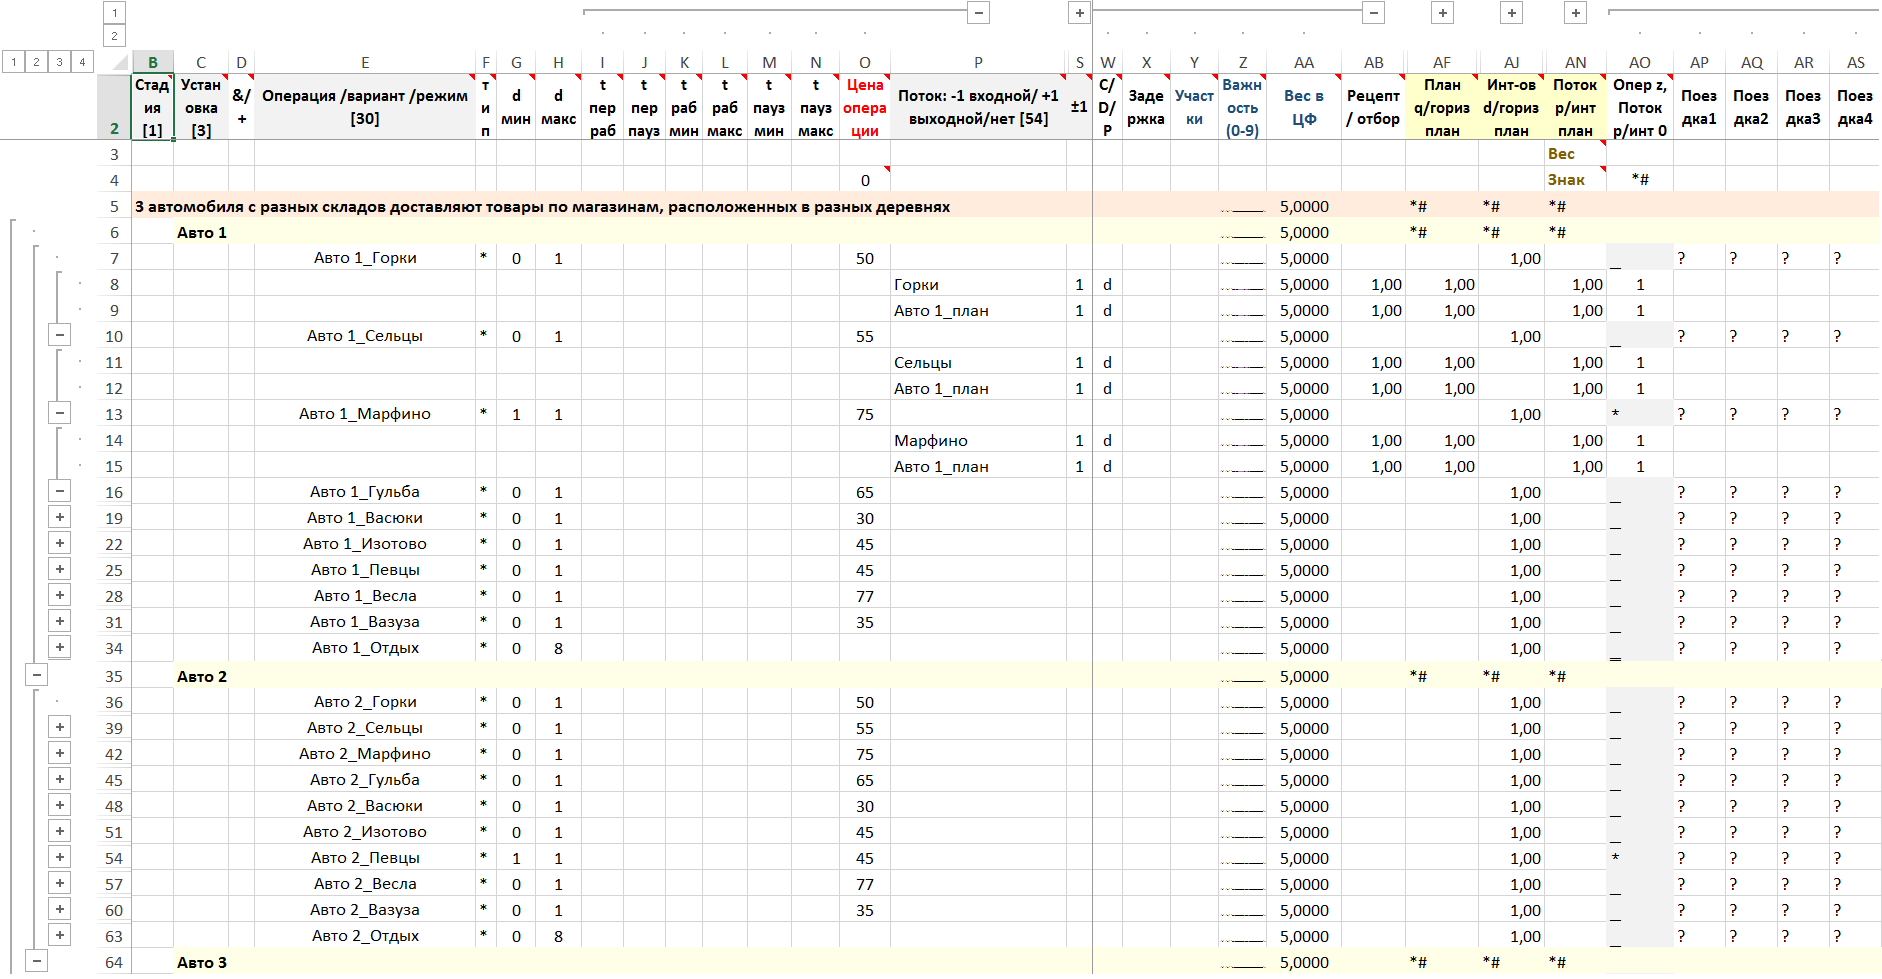Select the row 5 header
This screenshot has width=1882, height=979.
pyautogui.click(x=114, y=207)
